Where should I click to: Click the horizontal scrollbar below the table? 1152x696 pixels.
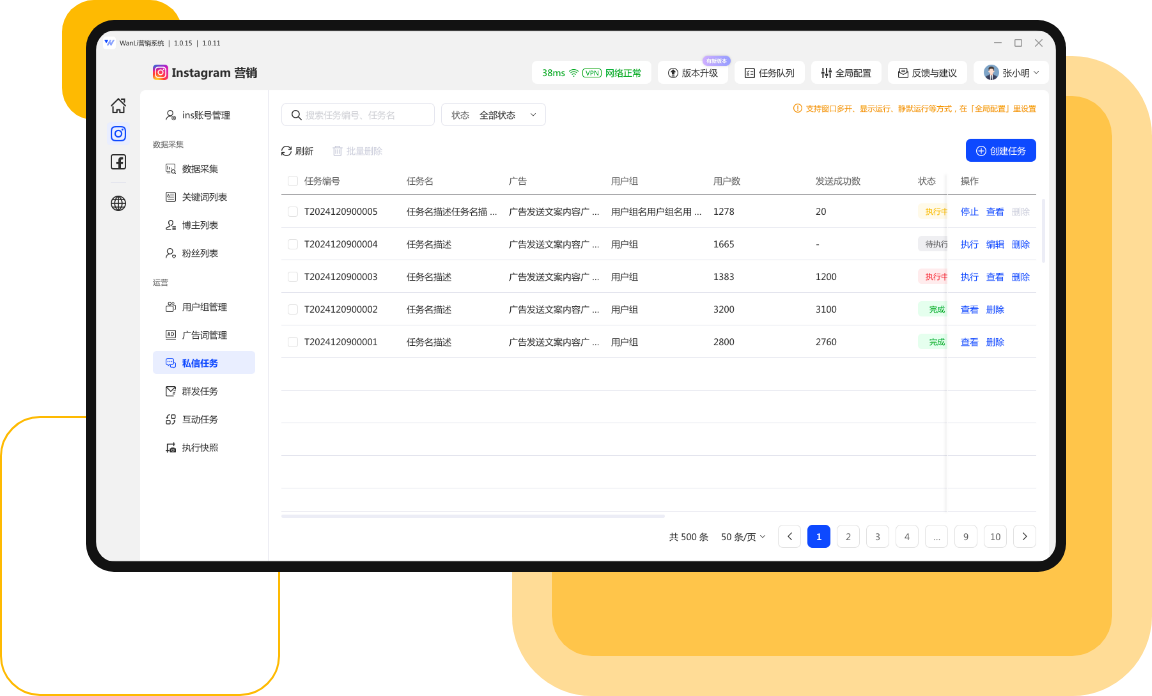473,516
